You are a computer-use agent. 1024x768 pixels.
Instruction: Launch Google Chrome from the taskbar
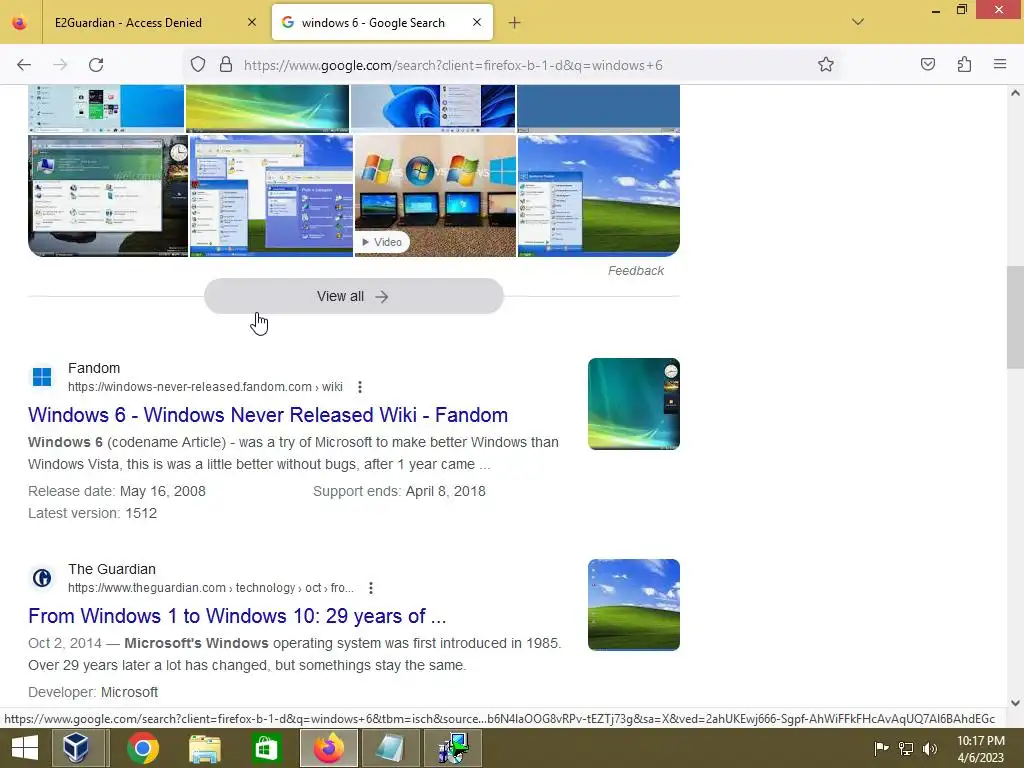point(143,748)
